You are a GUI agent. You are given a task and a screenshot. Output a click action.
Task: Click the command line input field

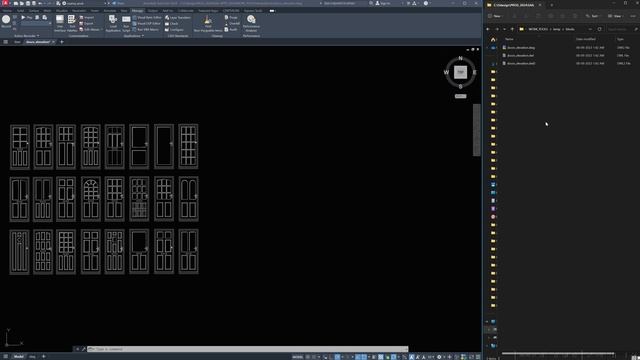[248, 349]
